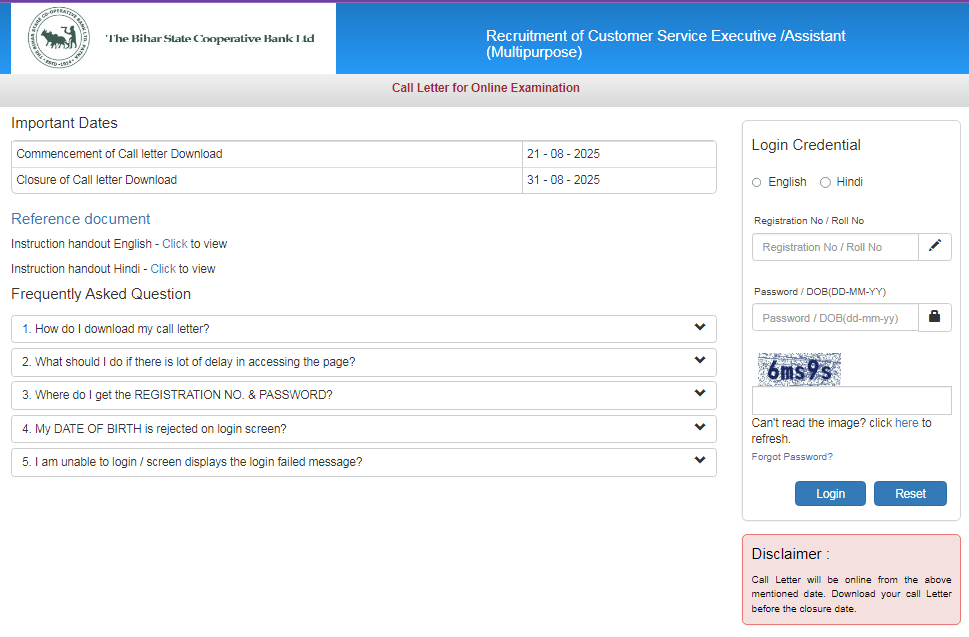Click the captcha answer text box
Image resolution: width=969 pixels, height=637 pixels.
(850, 400)
